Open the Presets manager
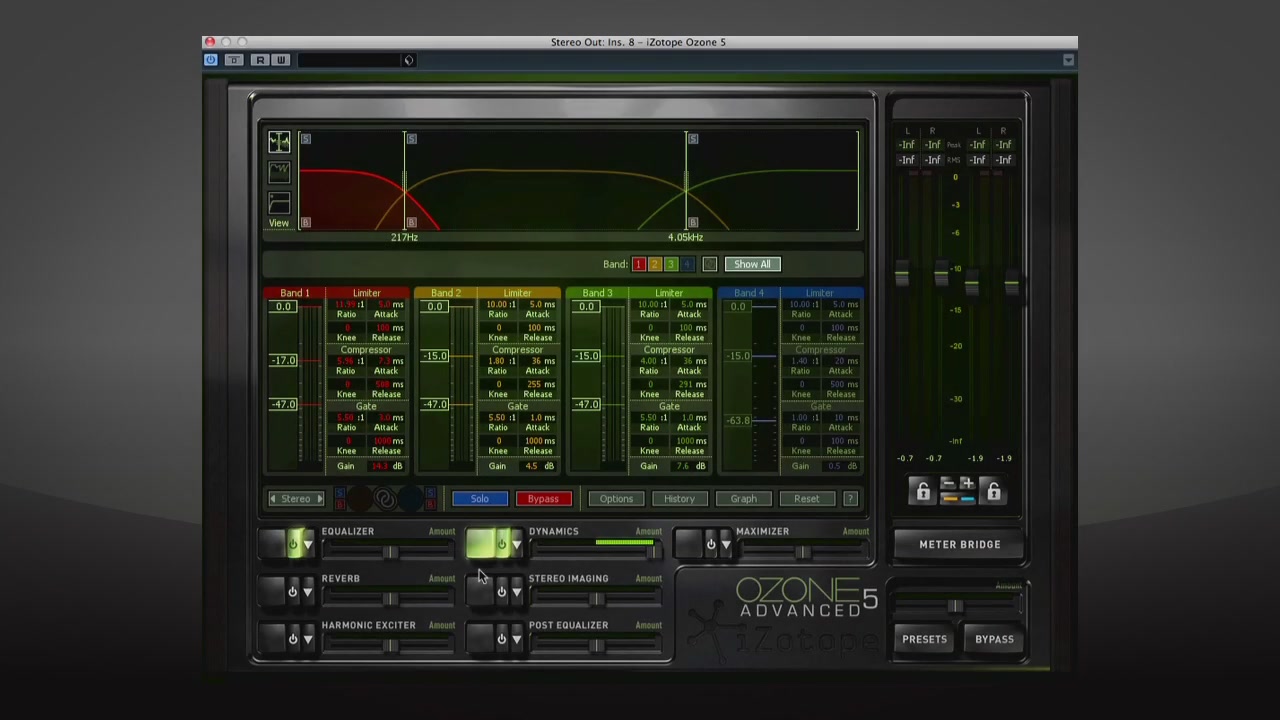 pos(924,639)
